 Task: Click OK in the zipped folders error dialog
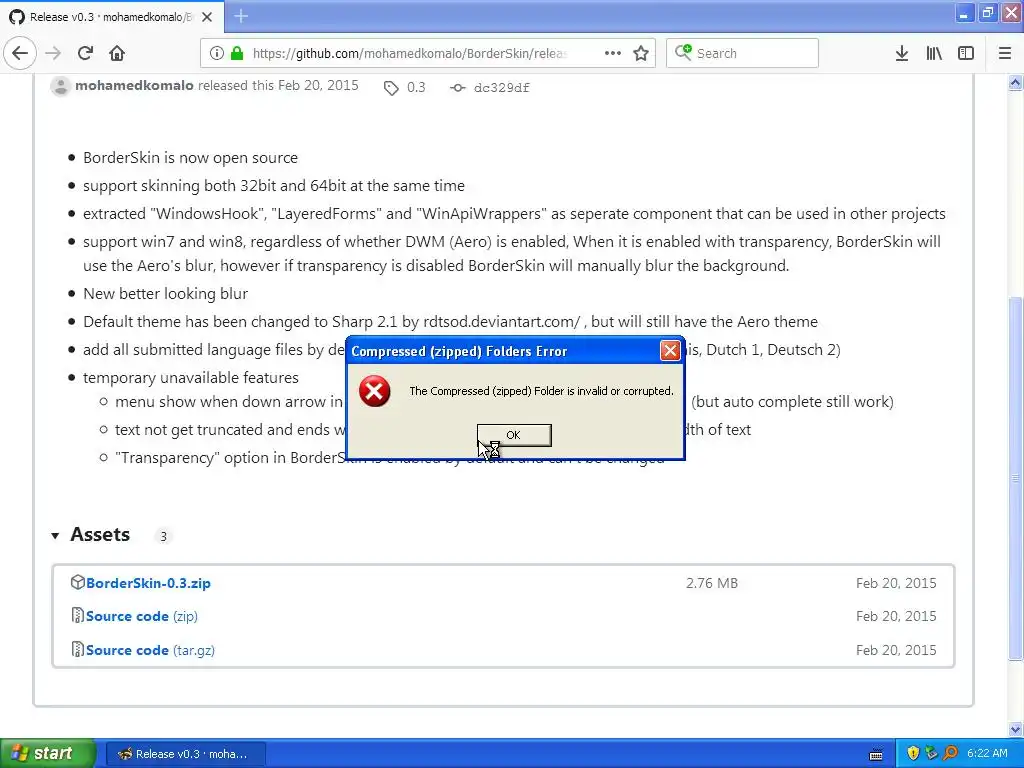pyautogui.click(x=514, y=435)
